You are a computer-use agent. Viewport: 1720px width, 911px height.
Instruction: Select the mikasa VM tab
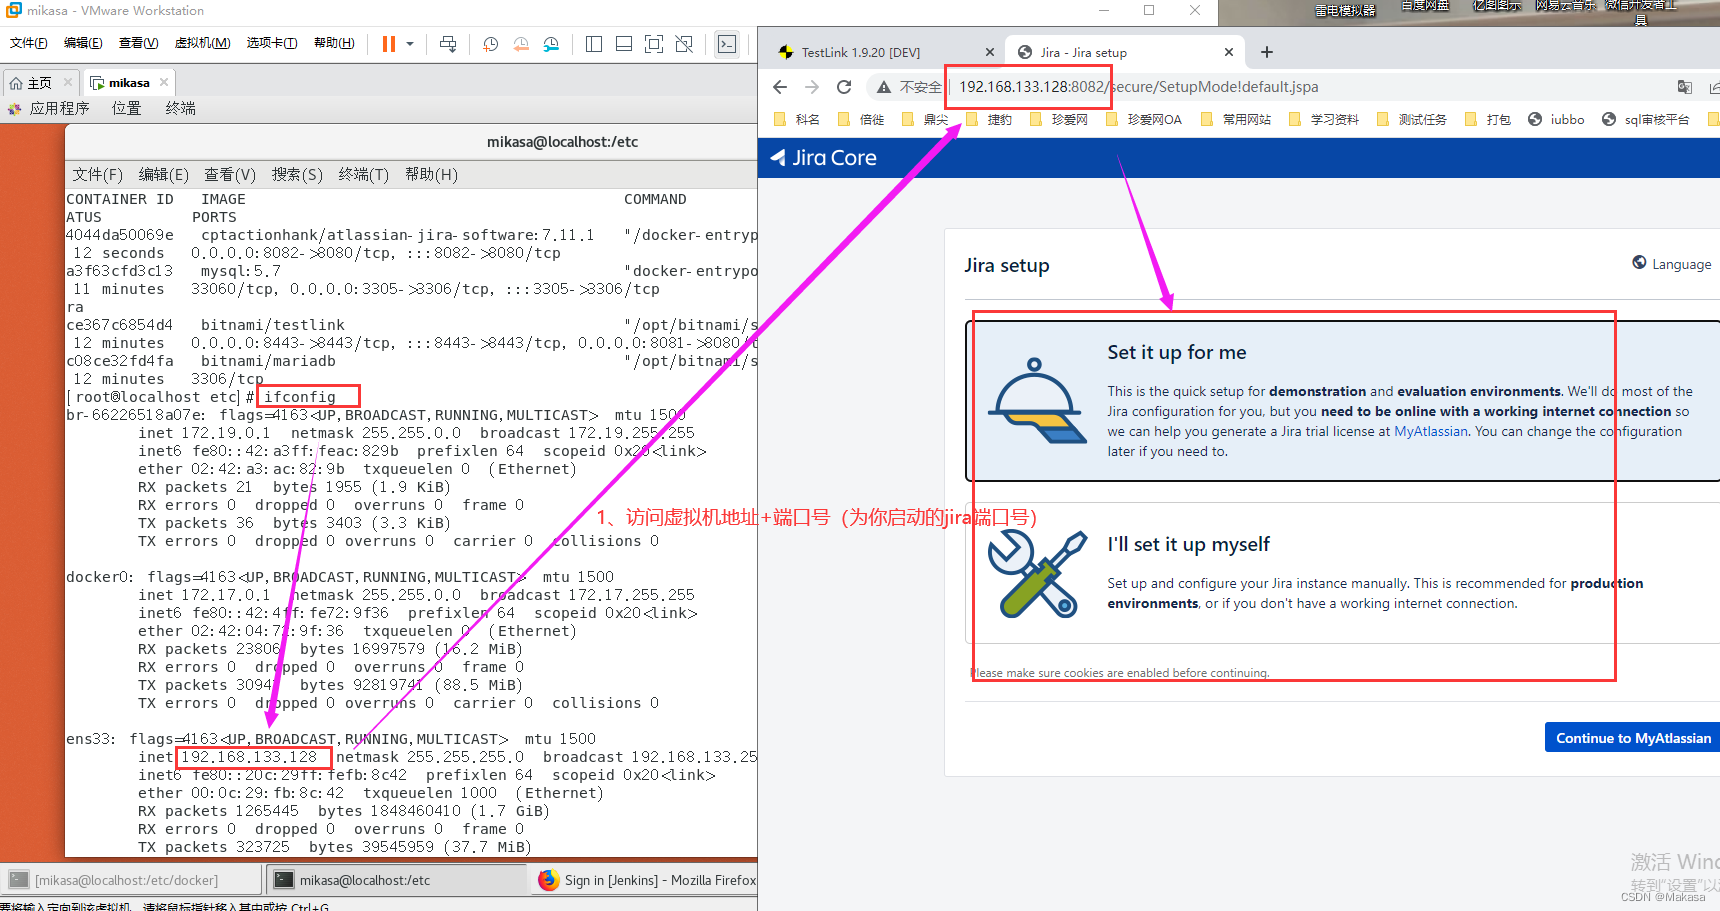[129, 83]
